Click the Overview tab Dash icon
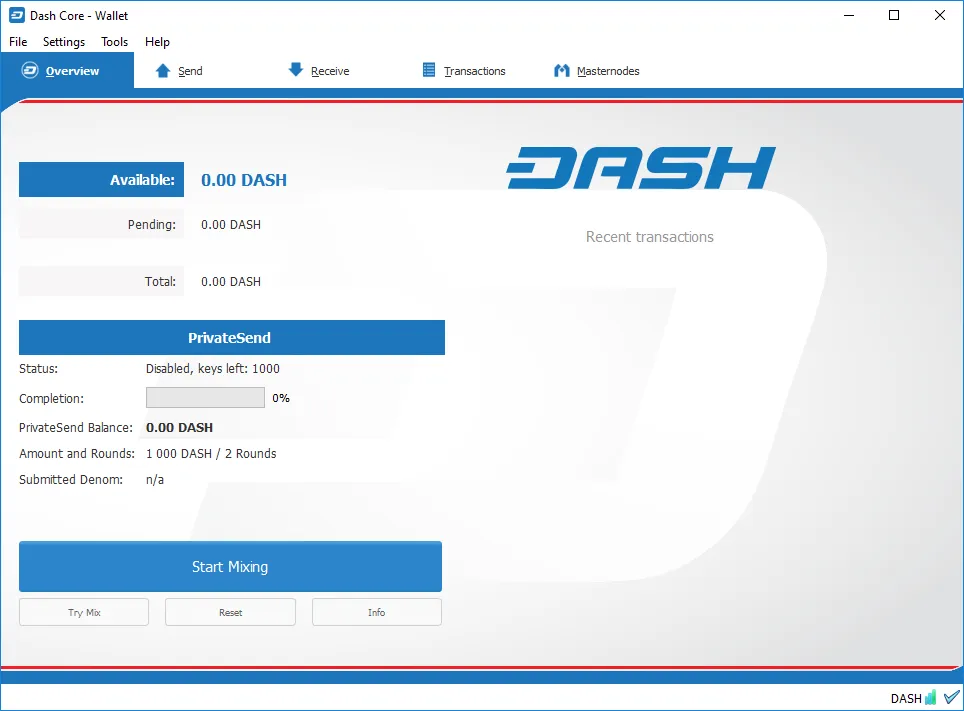 pos(30,70)
